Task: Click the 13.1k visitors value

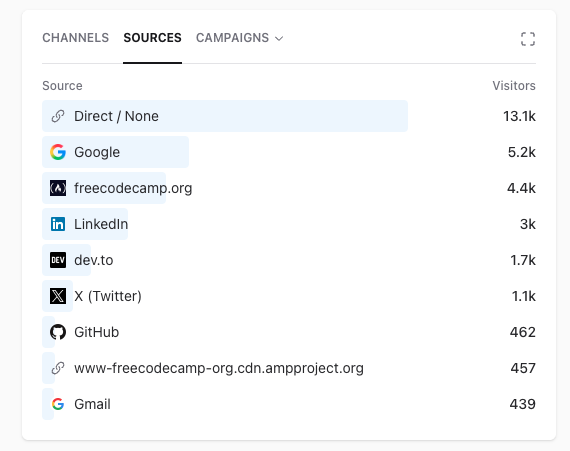Action: tap(519, 116)
